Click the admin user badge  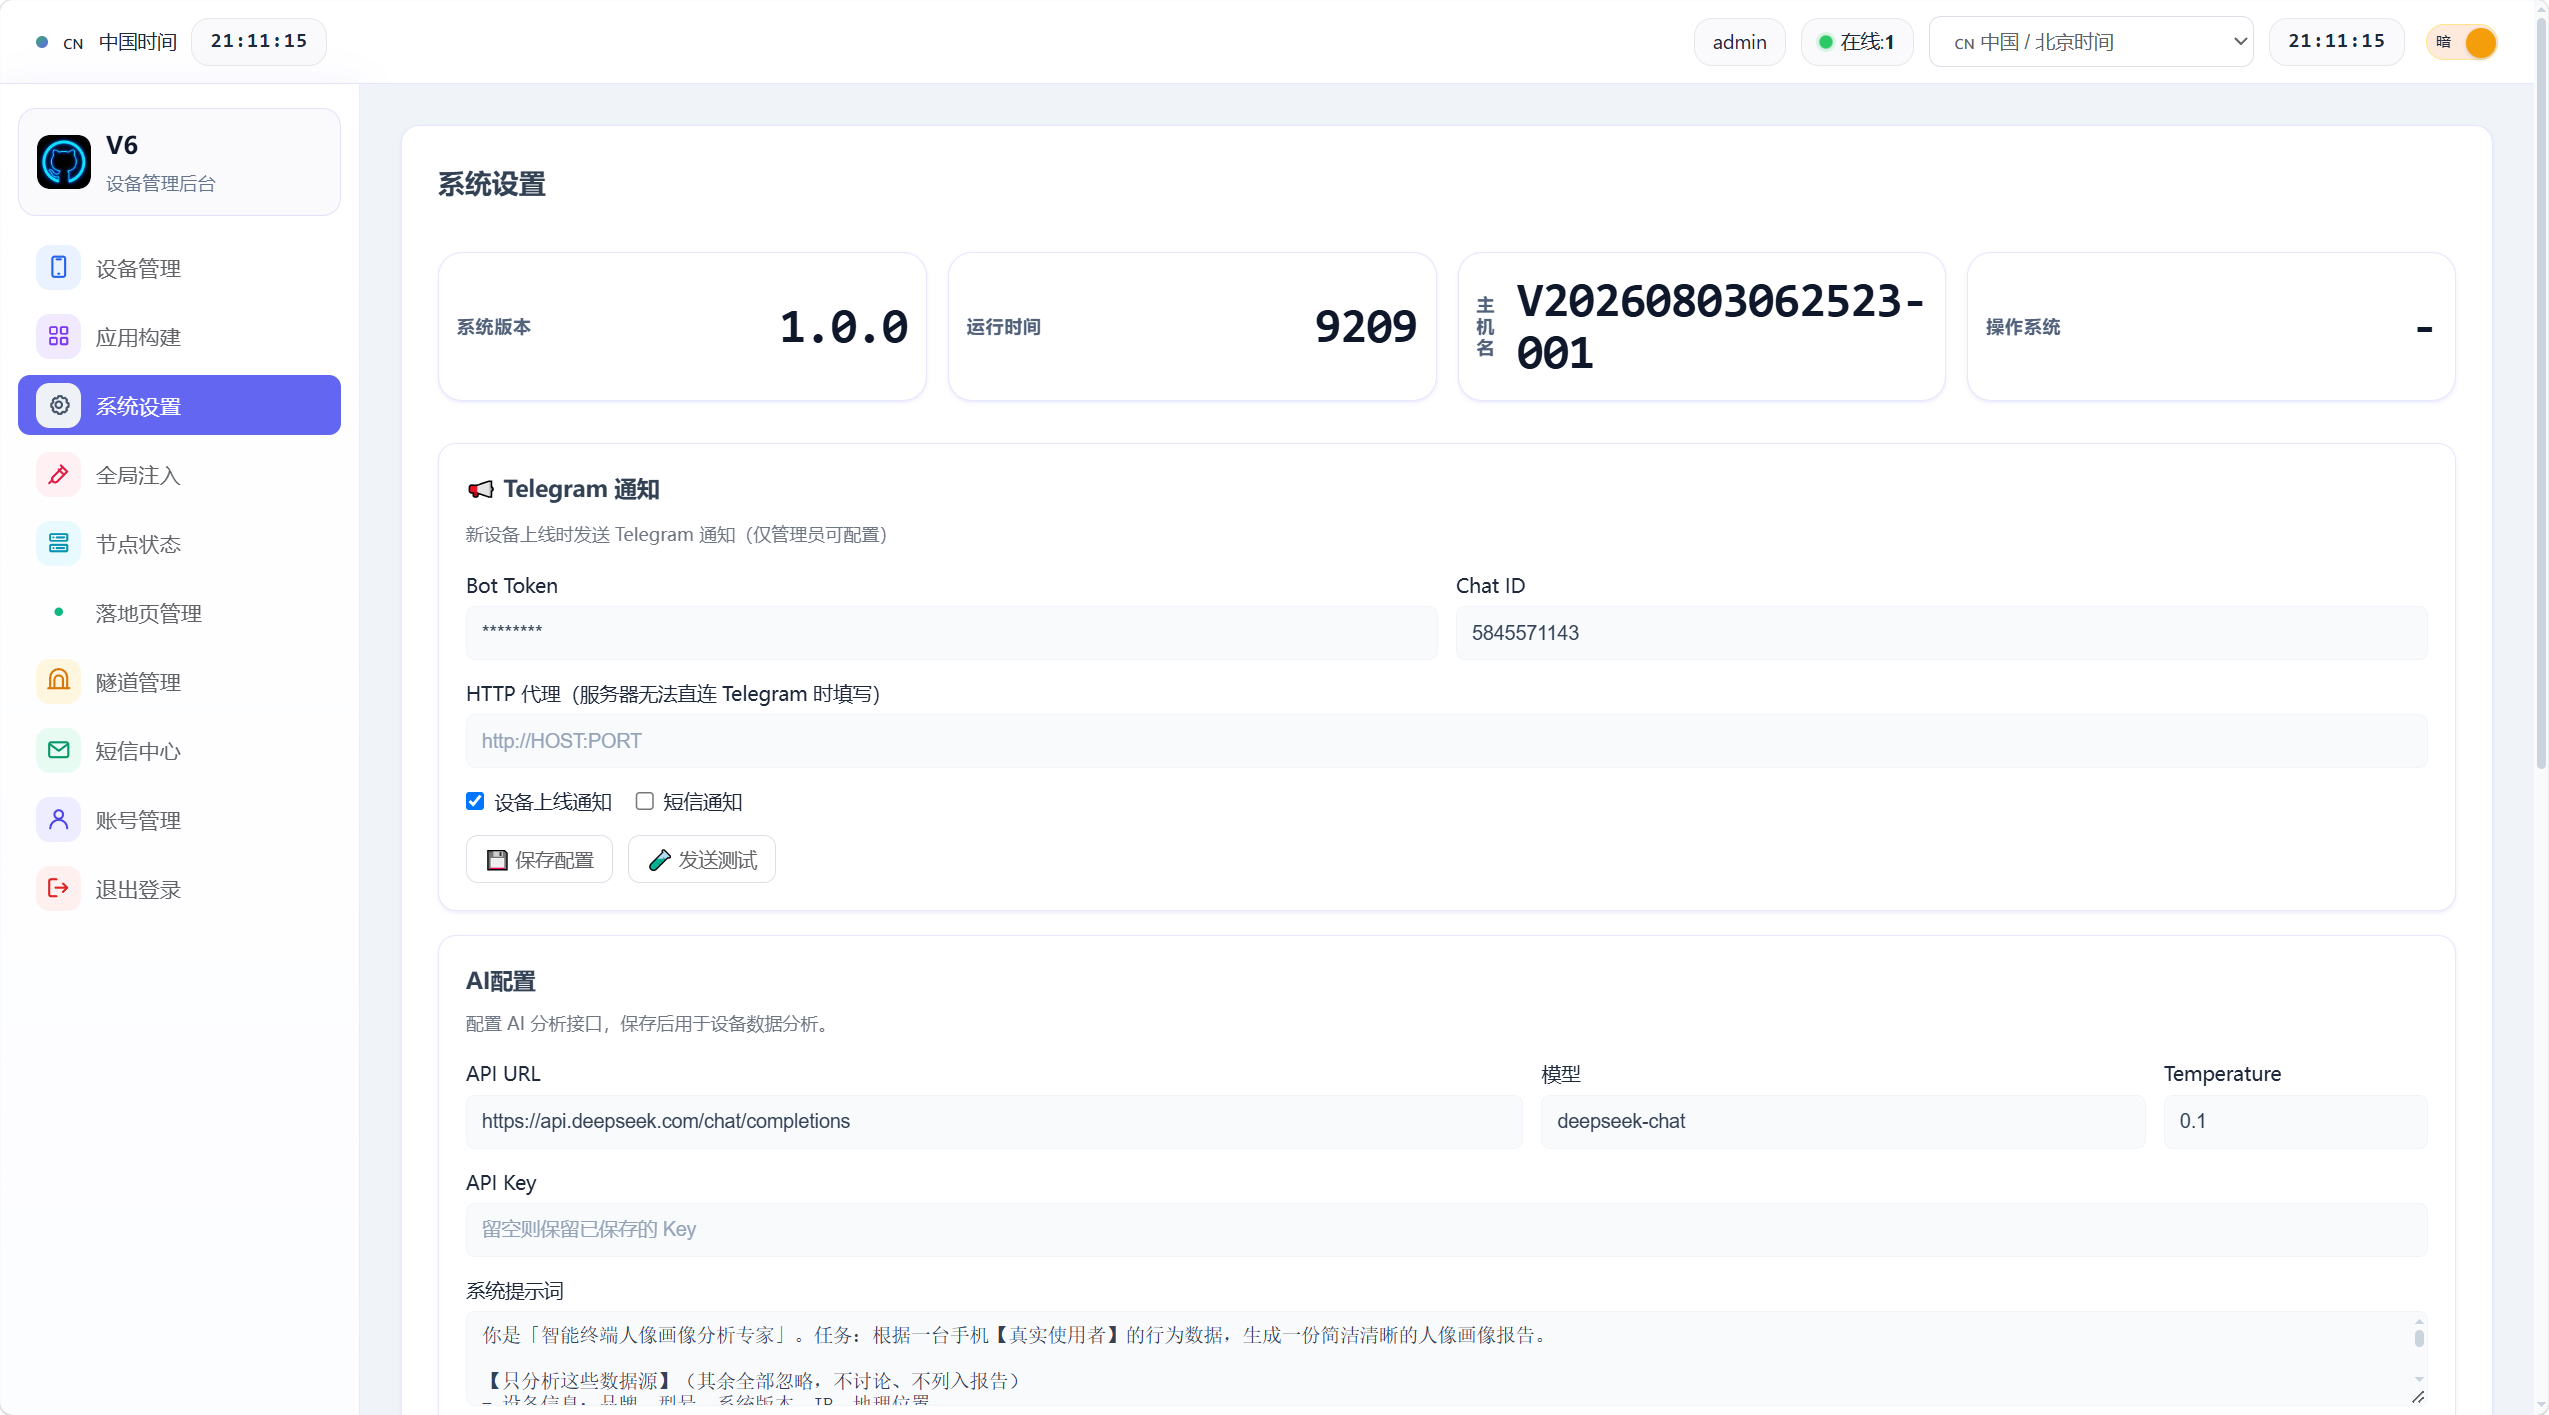tap(1739, 42)
